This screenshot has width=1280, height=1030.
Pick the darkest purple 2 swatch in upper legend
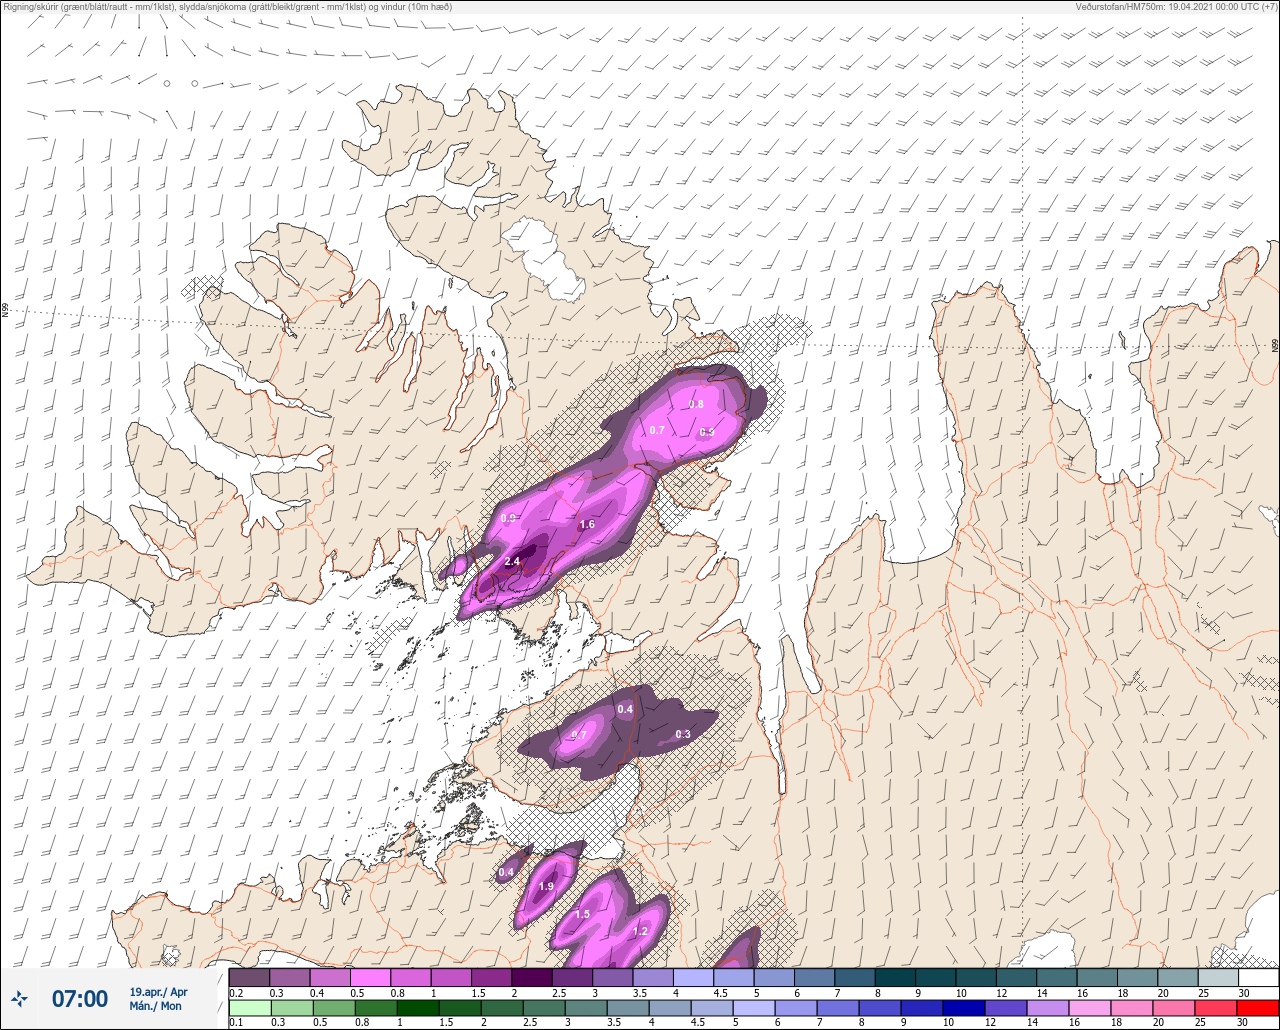coord(531,977)
